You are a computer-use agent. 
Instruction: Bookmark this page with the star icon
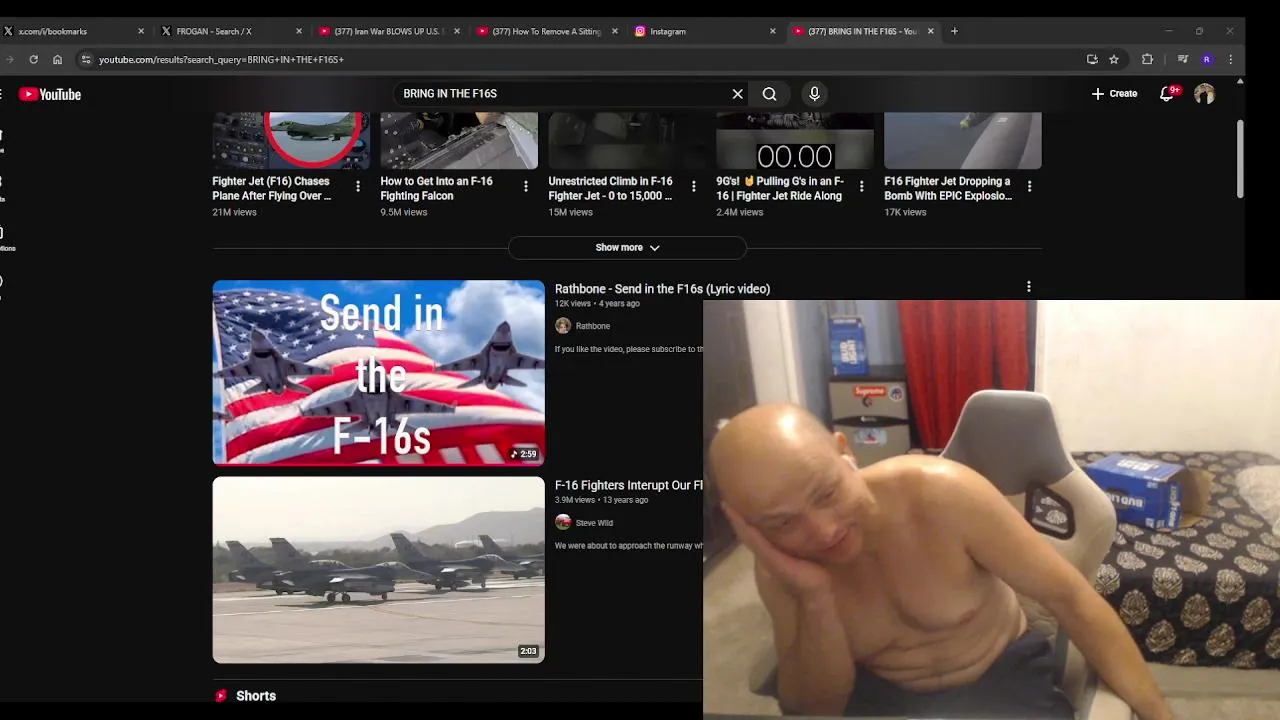click(x=1114, y=59)
